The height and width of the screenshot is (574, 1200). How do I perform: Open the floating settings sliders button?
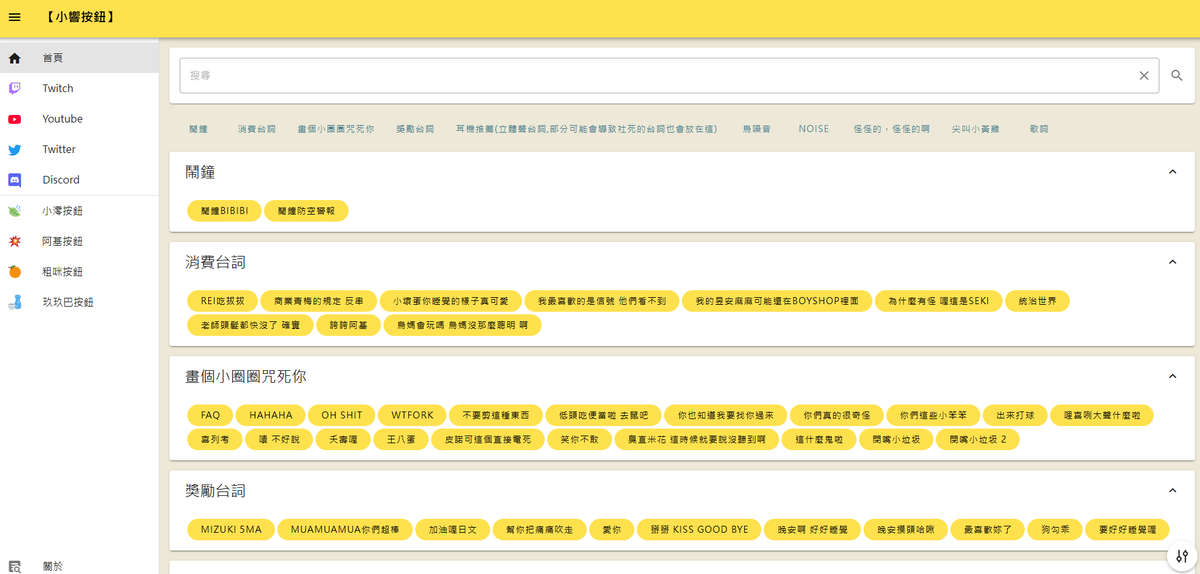click(x=1182, y=556)
